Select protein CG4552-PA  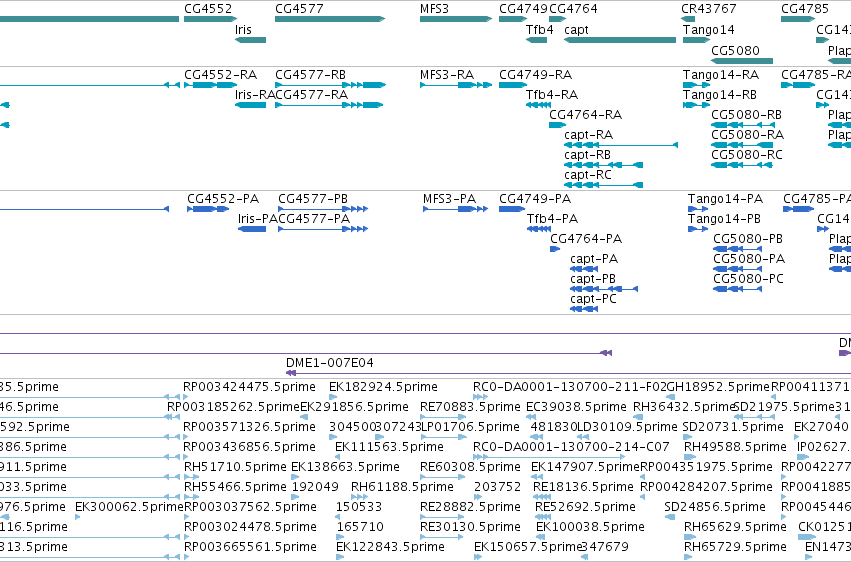tap(208, 209)
